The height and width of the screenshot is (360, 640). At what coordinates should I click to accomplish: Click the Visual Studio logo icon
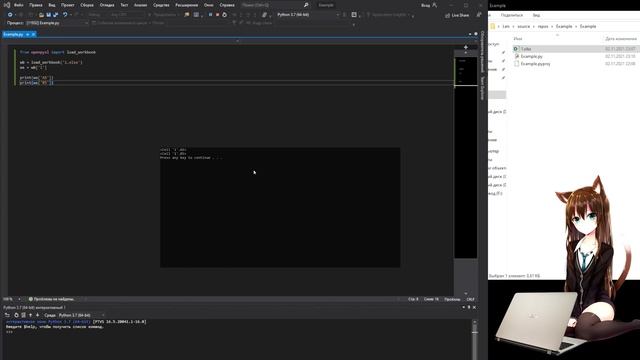click(7, 5)
